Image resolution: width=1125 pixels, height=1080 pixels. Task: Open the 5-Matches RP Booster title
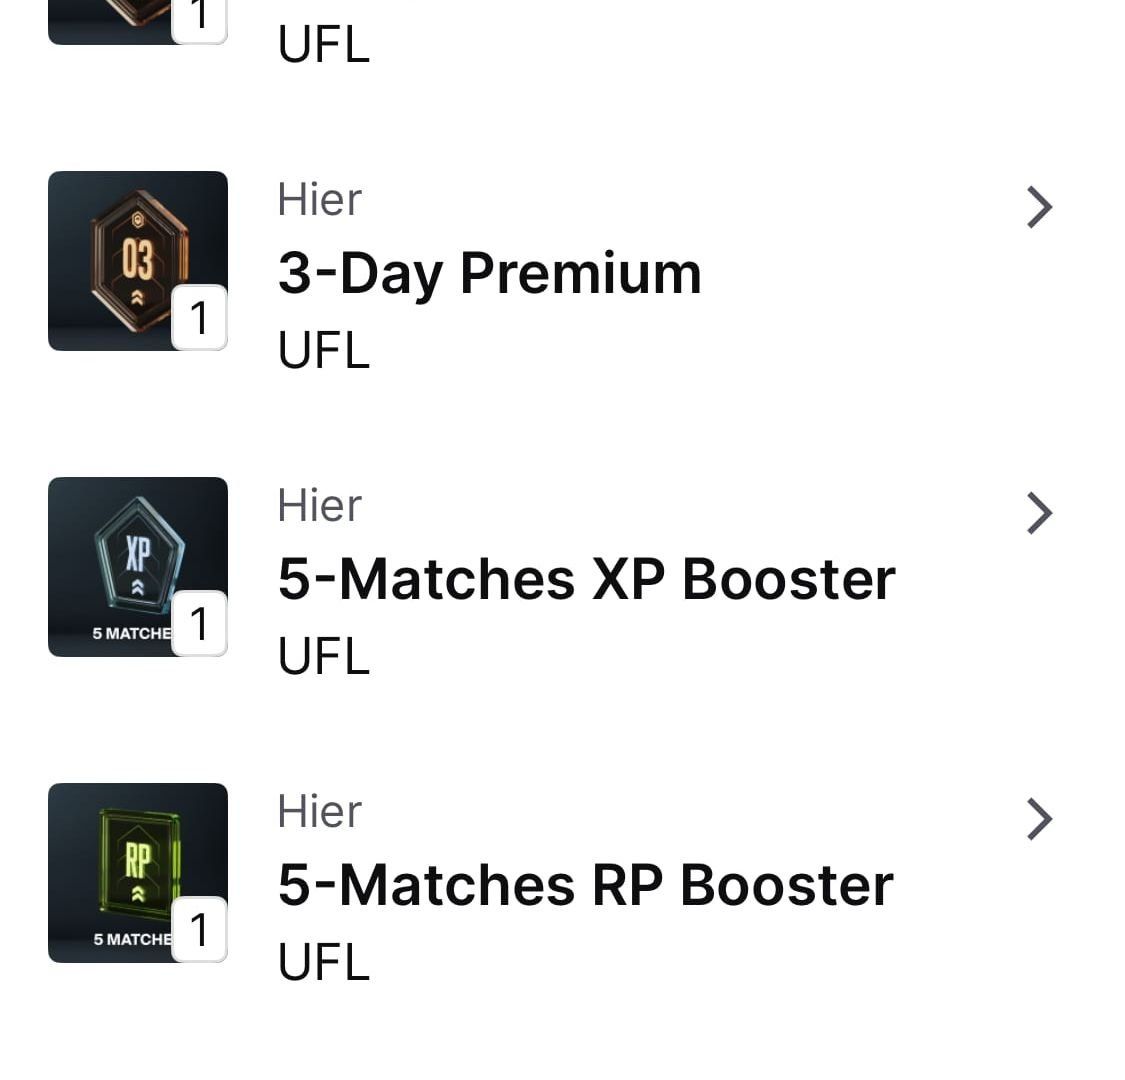(585, 885)
